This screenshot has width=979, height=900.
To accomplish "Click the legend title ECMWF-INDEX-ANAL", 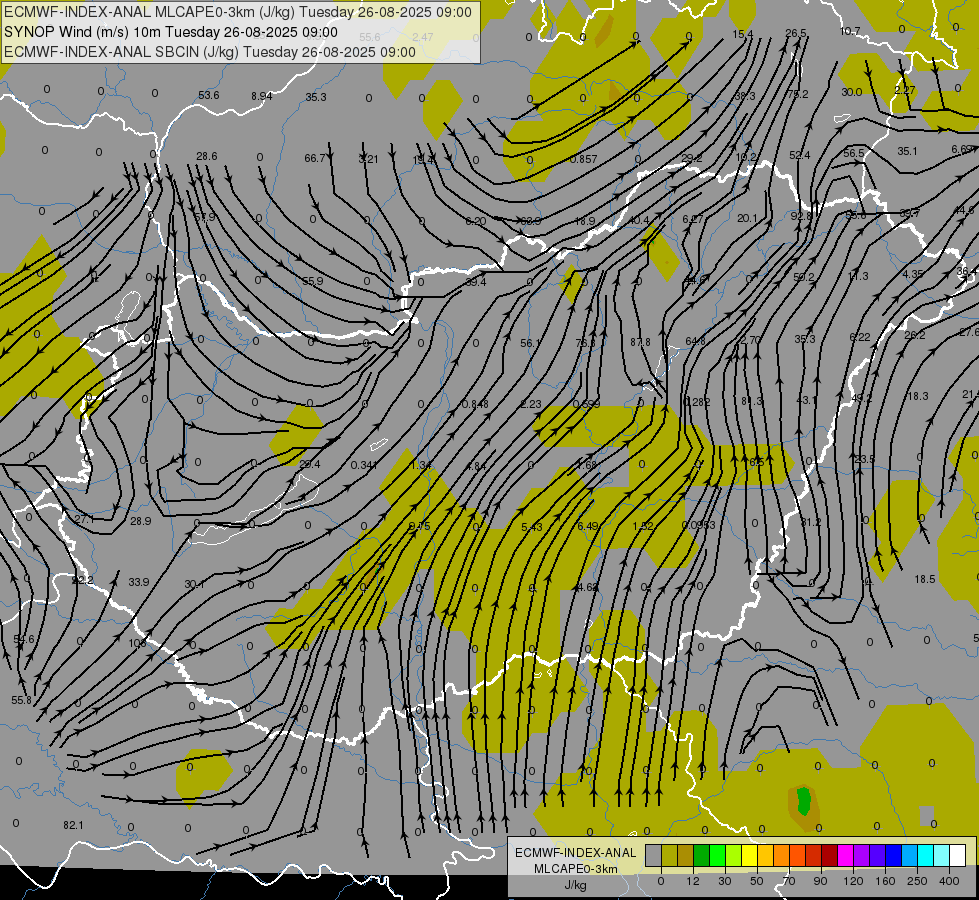I will click(576, 853).
